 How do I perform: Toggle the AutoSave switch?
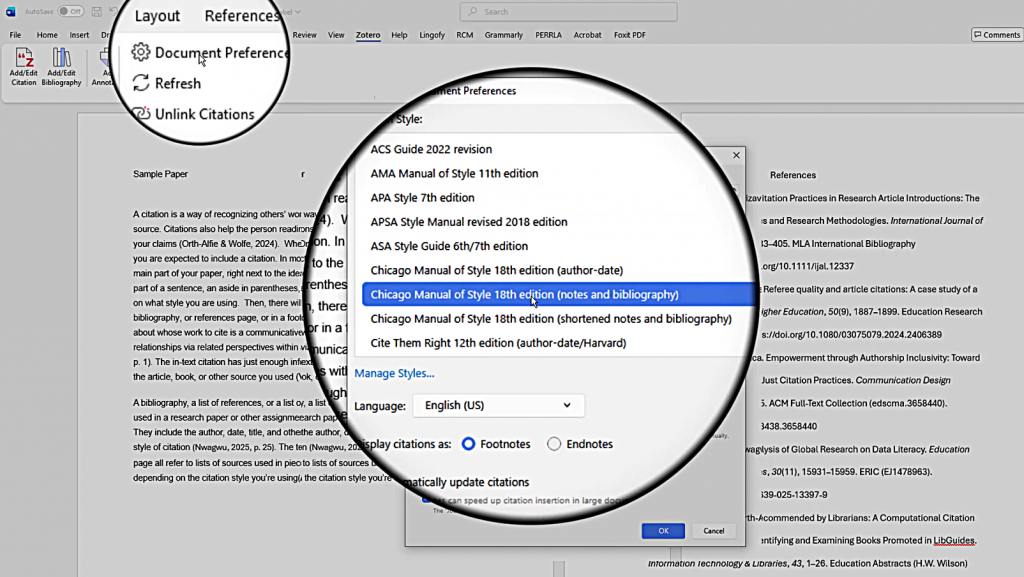coord(70,11)
